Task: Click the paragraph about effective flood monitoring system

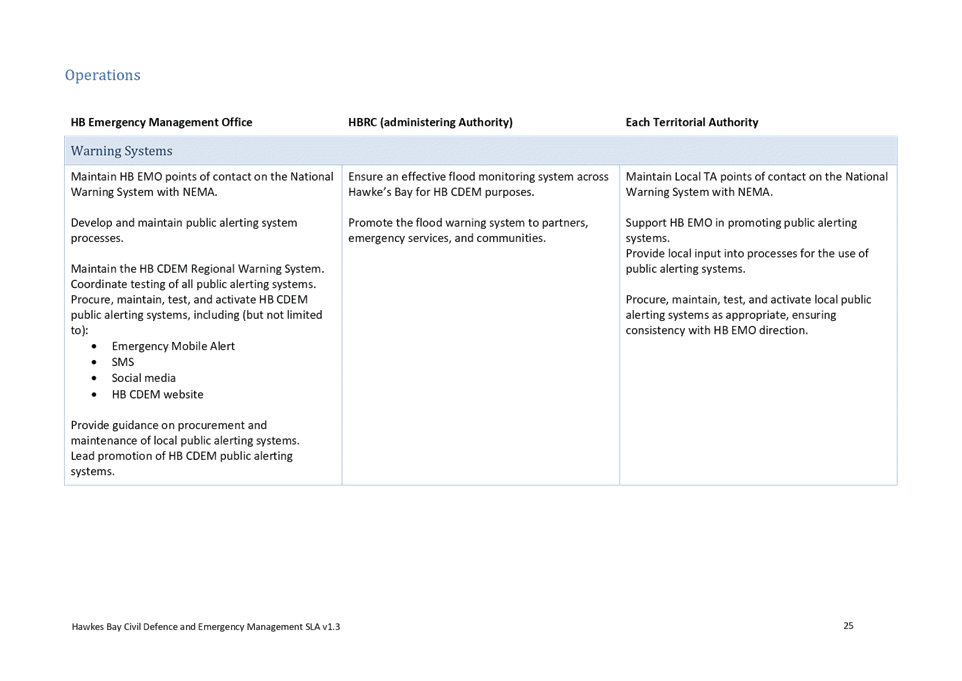Action: (477, 184)
